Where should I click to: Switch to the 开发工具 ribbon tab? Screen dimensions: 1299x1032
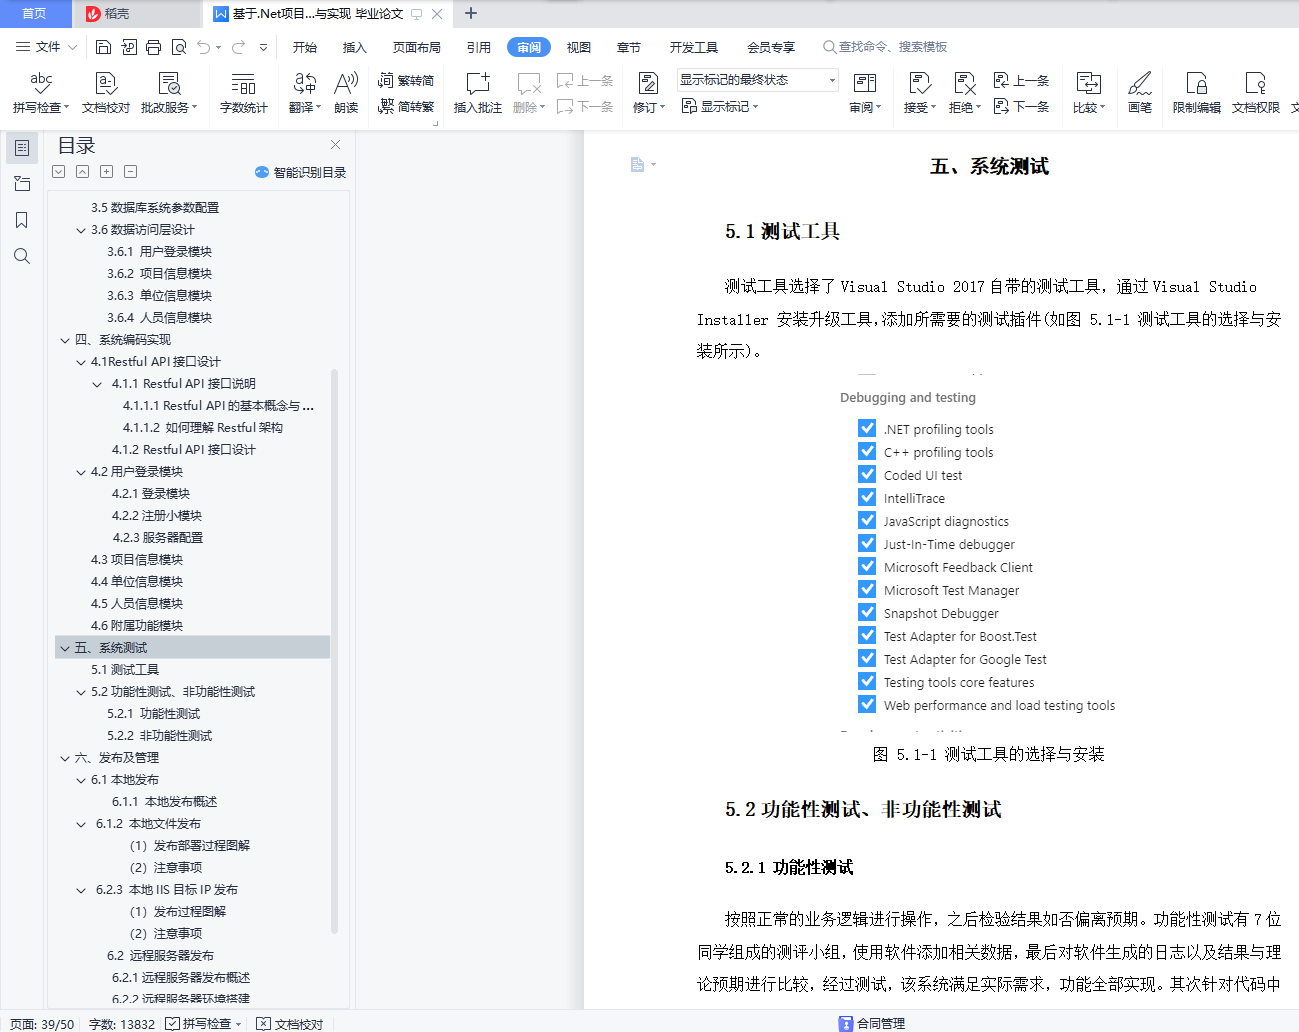click(694, 47)
